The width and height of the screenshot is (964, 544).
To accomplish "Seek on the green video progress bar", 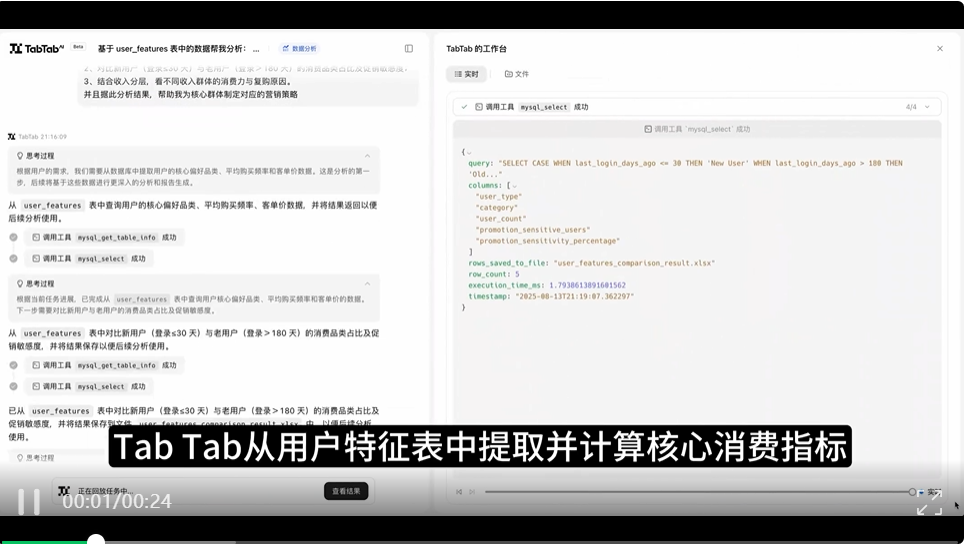I will 48,542.
